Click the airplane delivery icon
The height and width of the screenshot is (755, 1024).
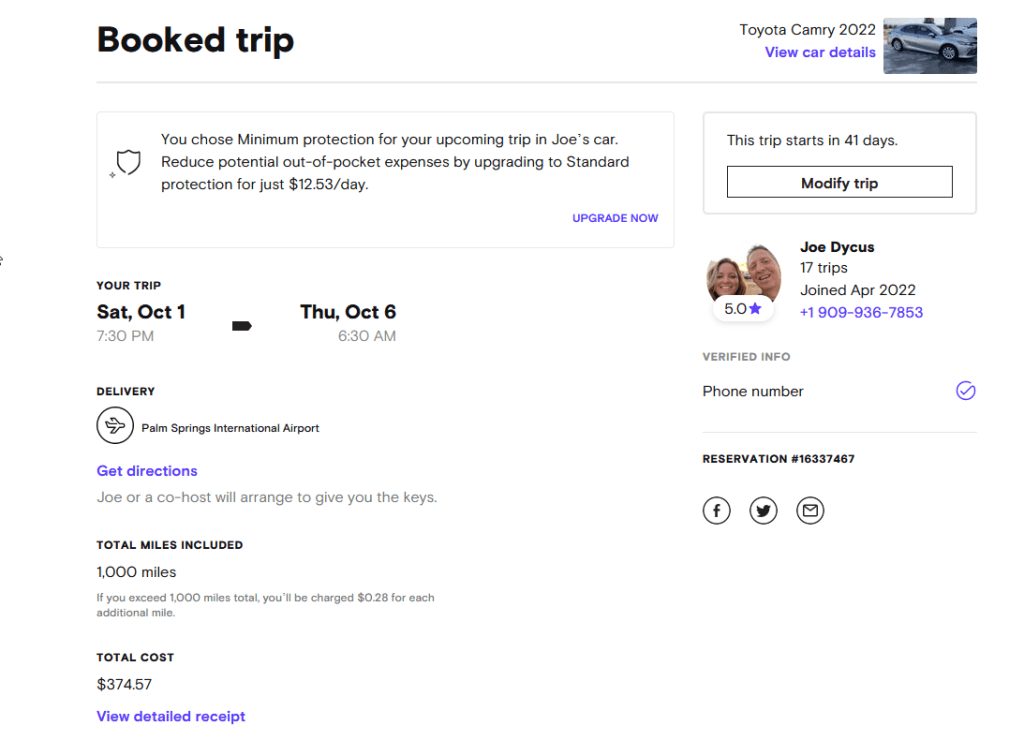tap(115, 426)
